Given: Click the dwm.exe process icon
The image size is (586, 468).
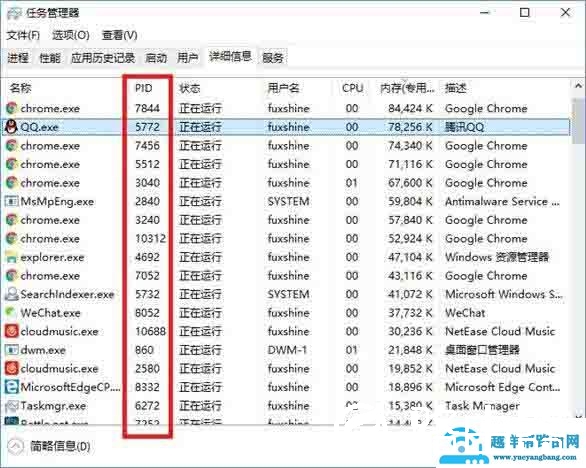Looking at the screenshot, I should (x=11, y=350).
